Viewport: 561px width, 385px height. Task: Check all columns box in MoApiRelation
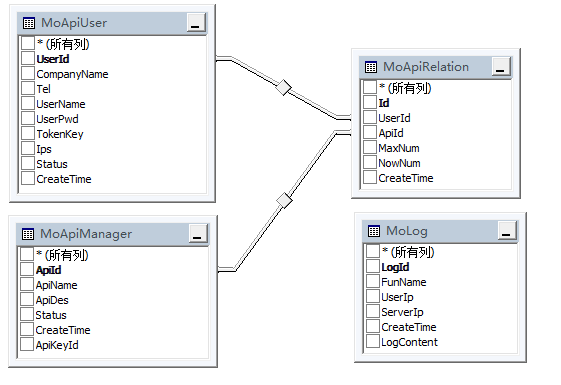(370, 87)
